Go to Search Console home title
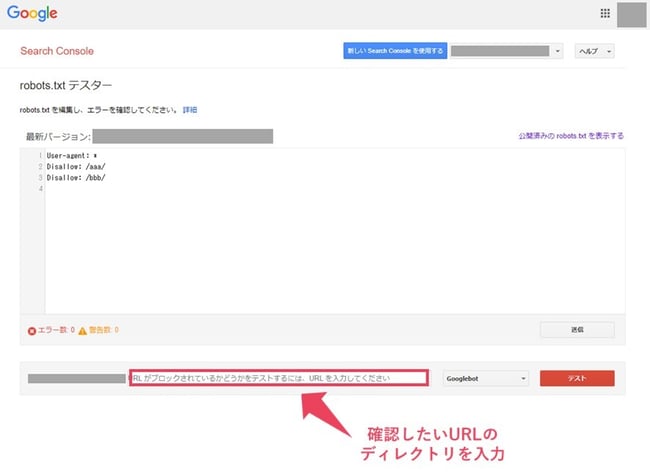 [57, 51]
